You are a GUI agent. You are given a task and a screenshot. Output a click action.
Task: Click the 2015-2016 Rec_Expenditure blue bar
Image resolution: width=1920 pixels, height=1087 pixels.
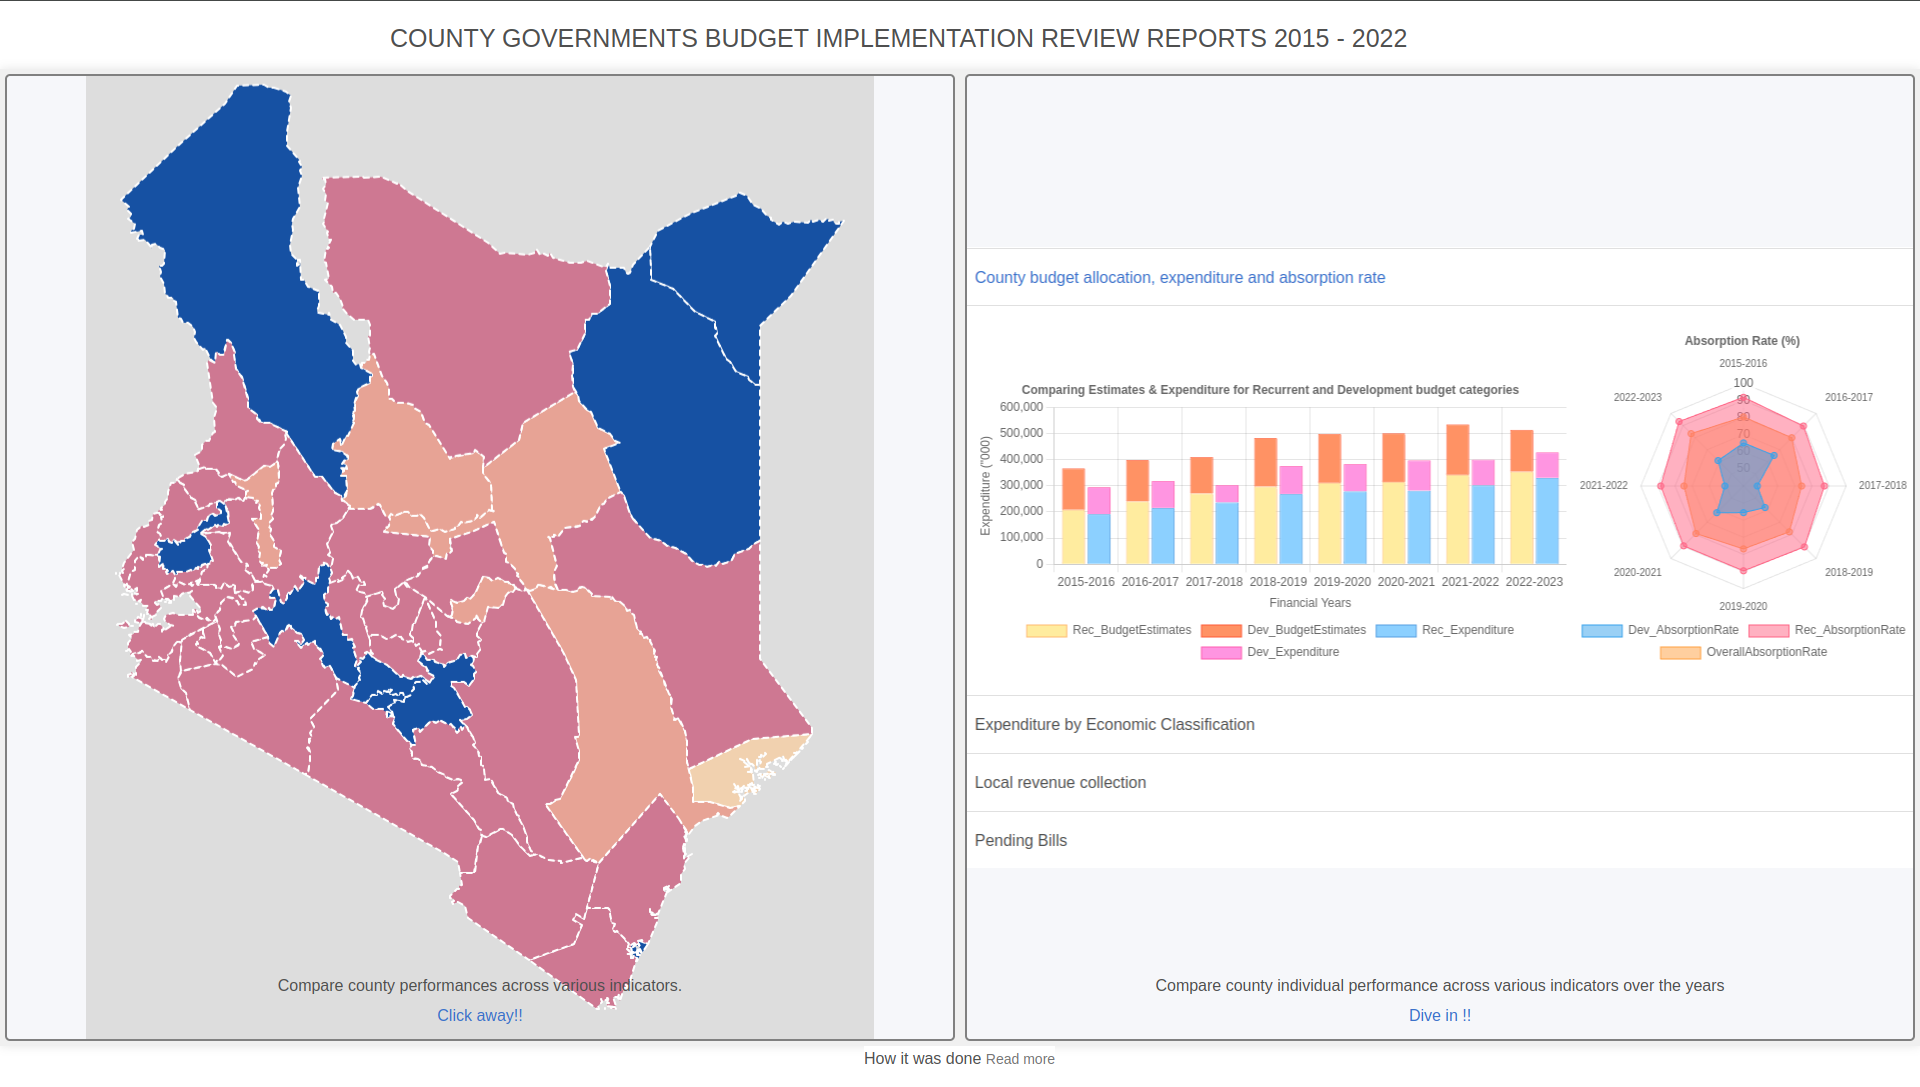(x=1099, y=540)
